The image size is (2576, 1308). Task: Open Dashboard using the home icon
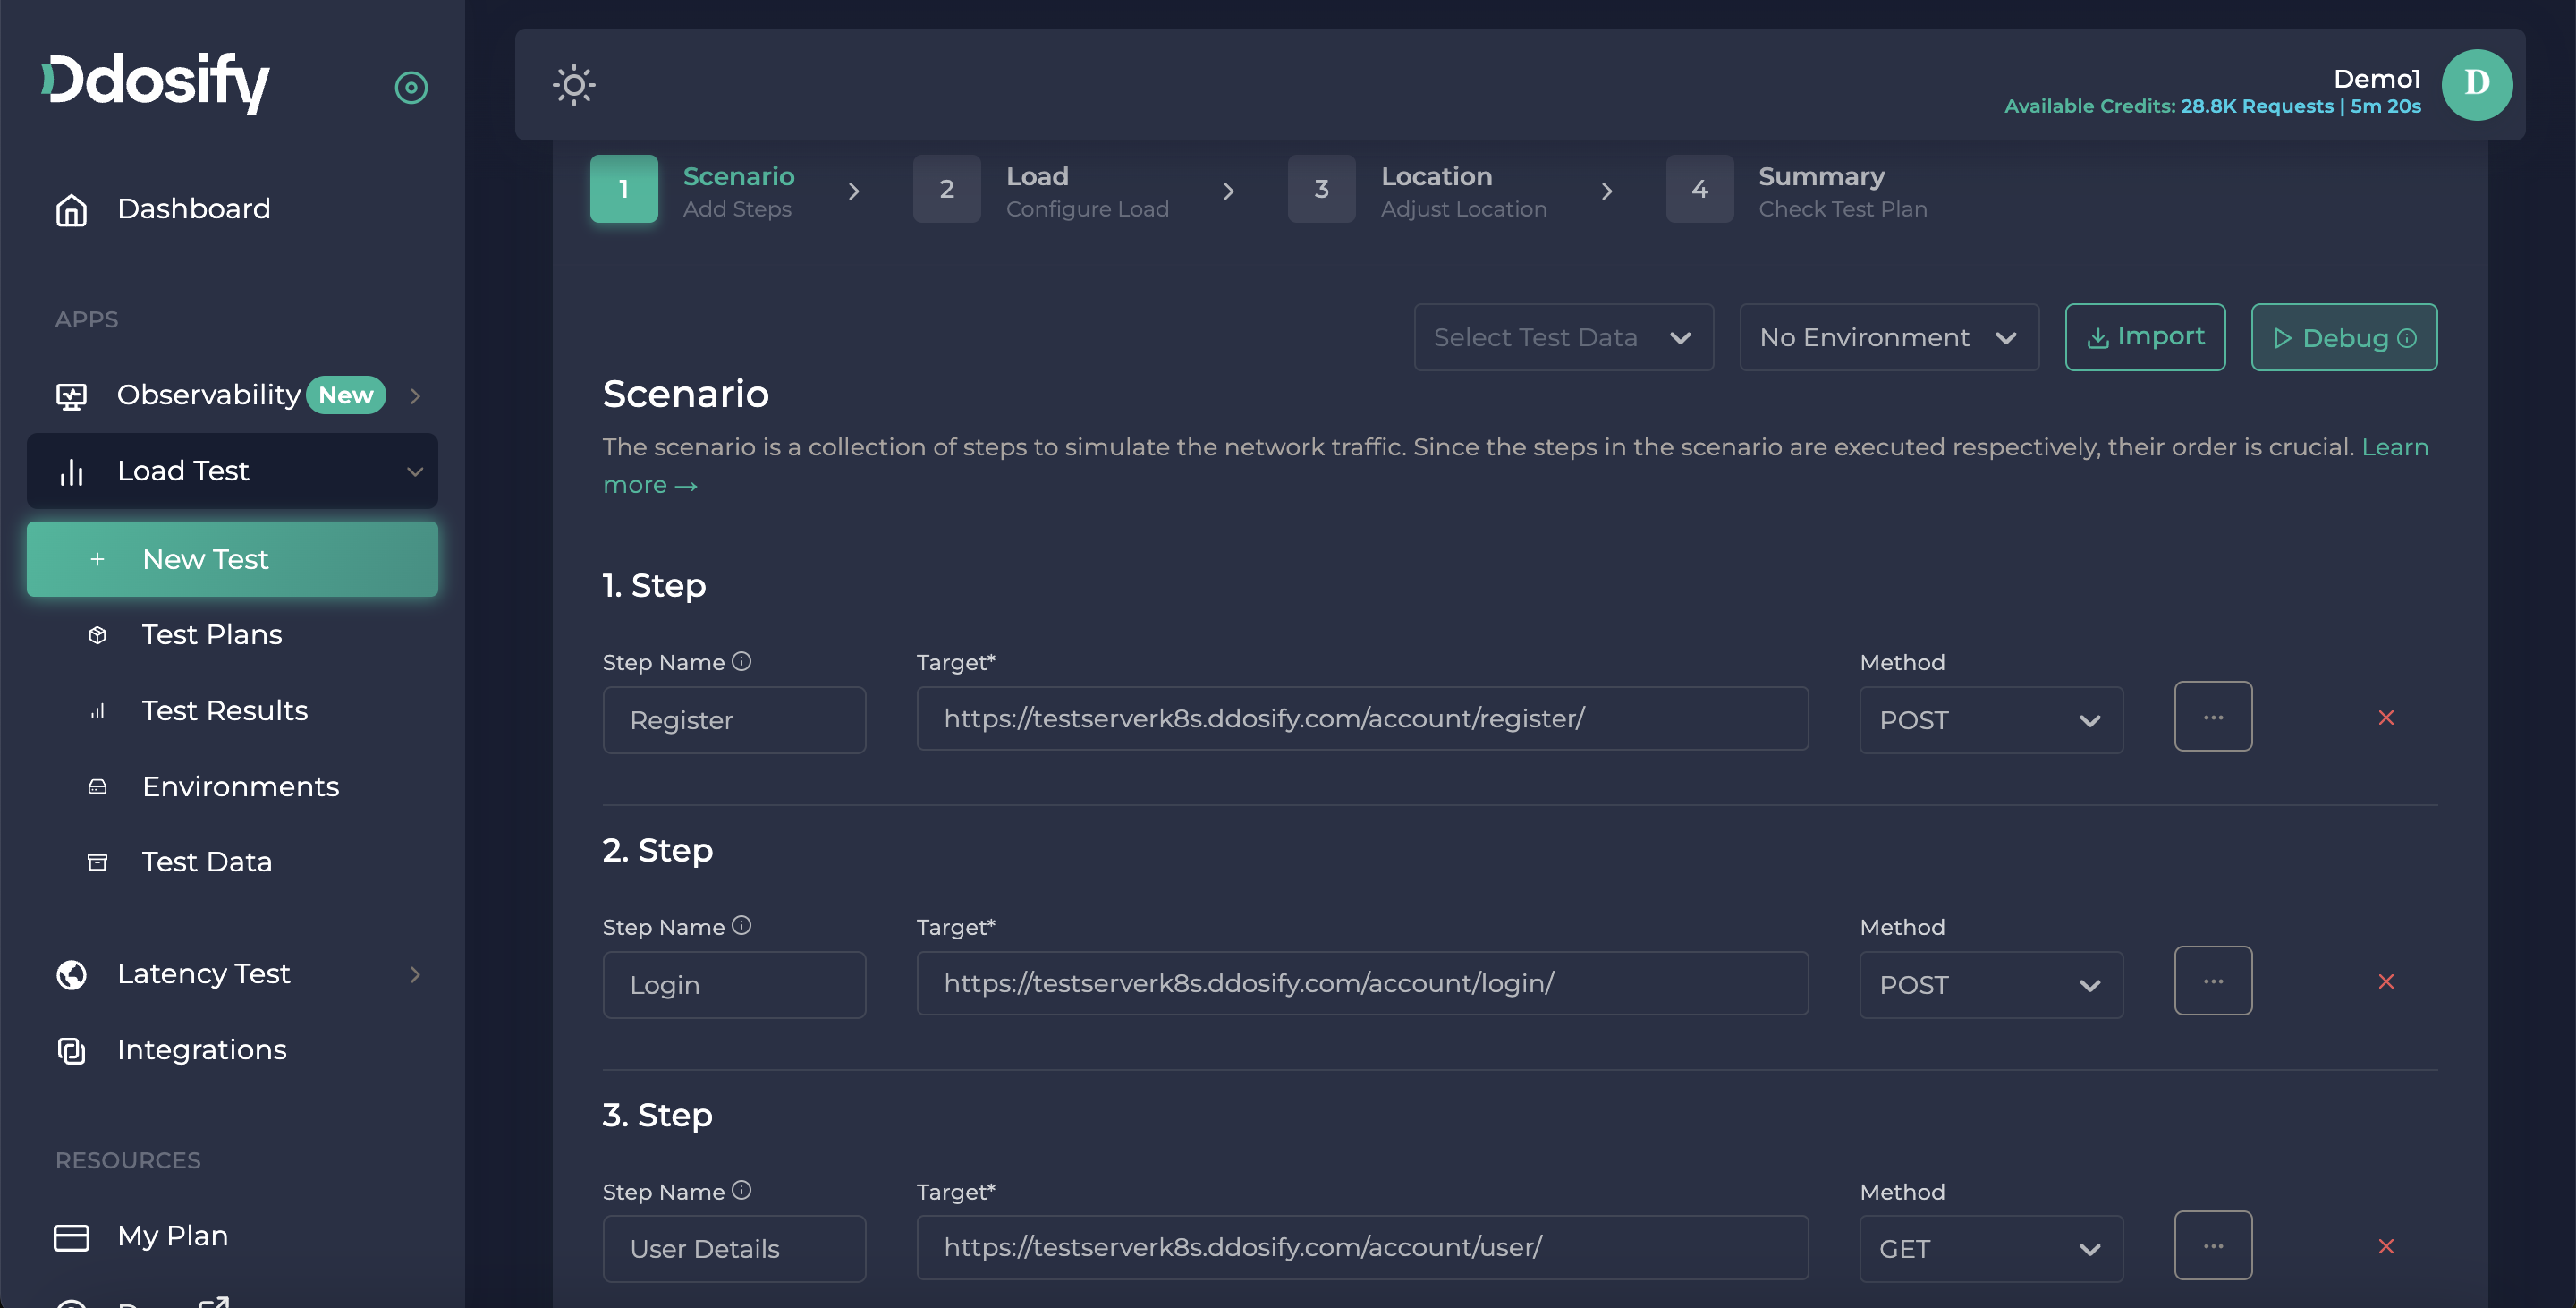click(70, 209)
